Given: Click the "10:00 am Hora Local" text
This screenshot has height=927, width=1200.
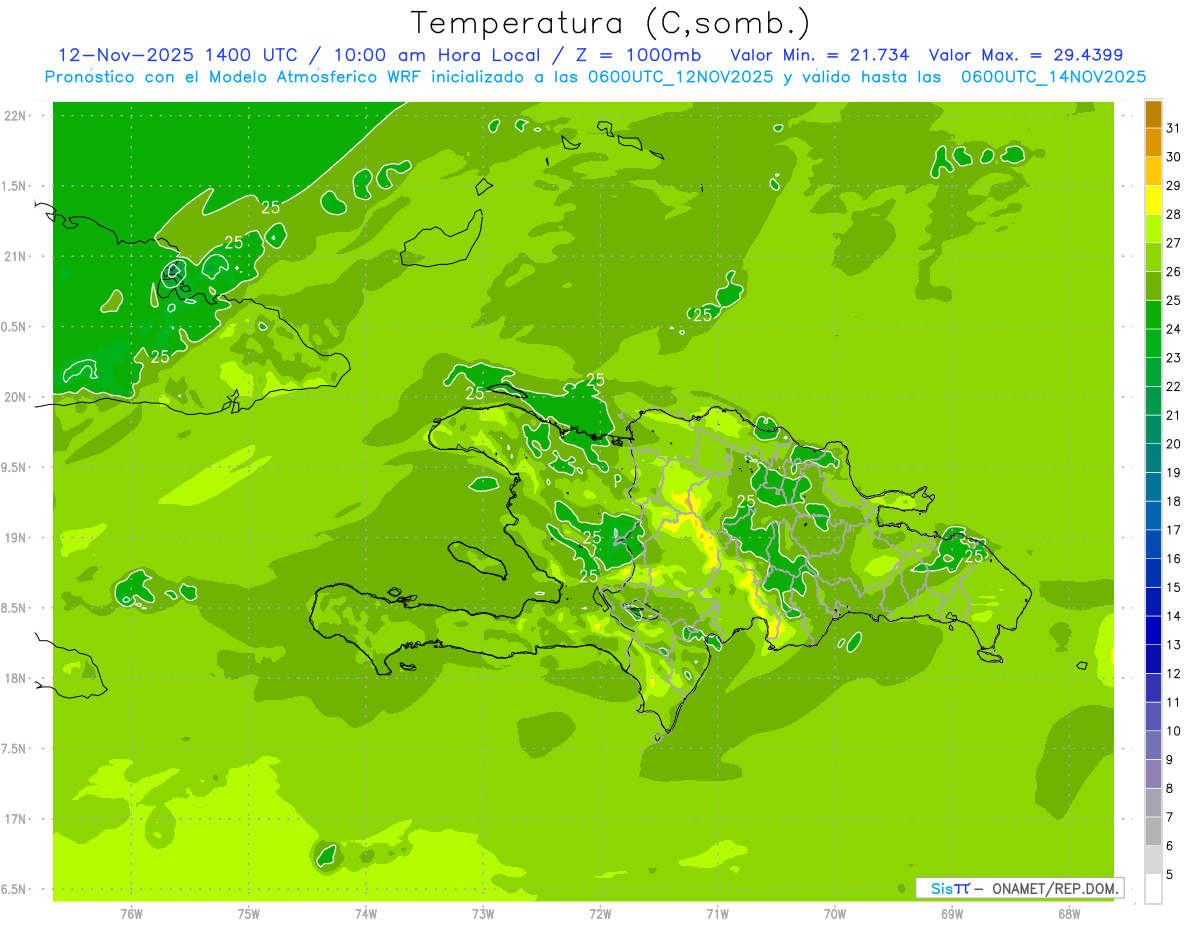Looking at the screenshot, I should click(436, 55).
